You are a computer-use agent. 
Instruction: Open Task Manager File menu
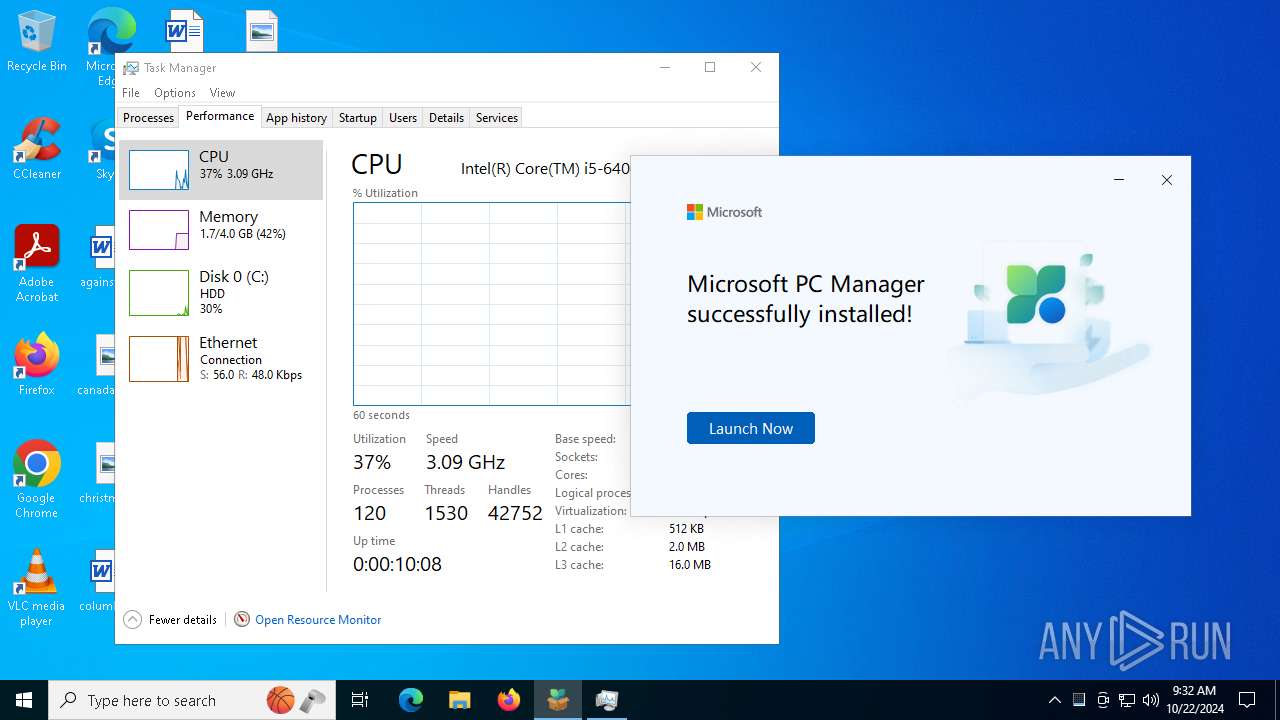click(131, 93)
